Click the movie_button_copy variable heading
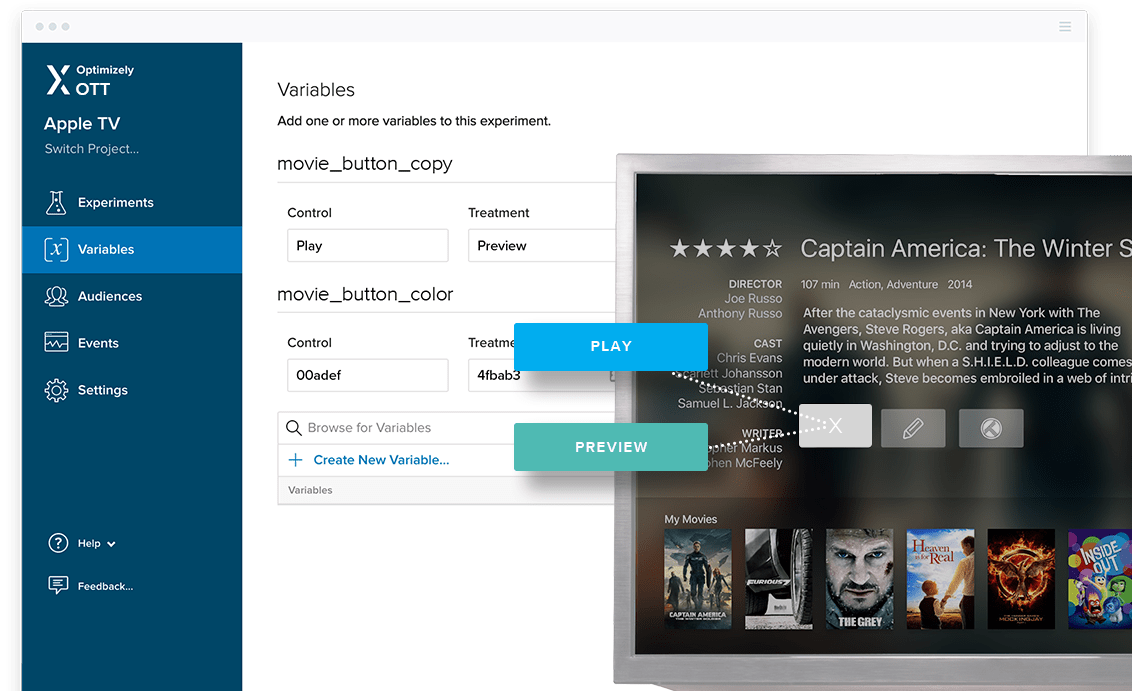Viewport: 1132px width, 691px height. coord(365,164)
